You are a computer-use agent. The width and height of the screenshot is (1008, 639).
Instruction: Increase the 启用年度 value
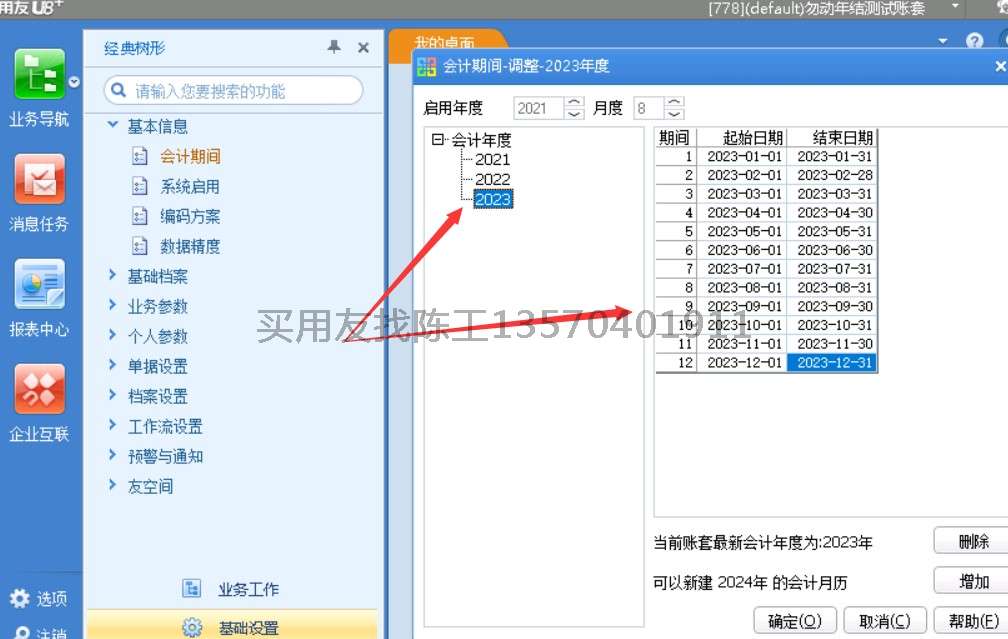pyautogui.click(x=574, y=102)
